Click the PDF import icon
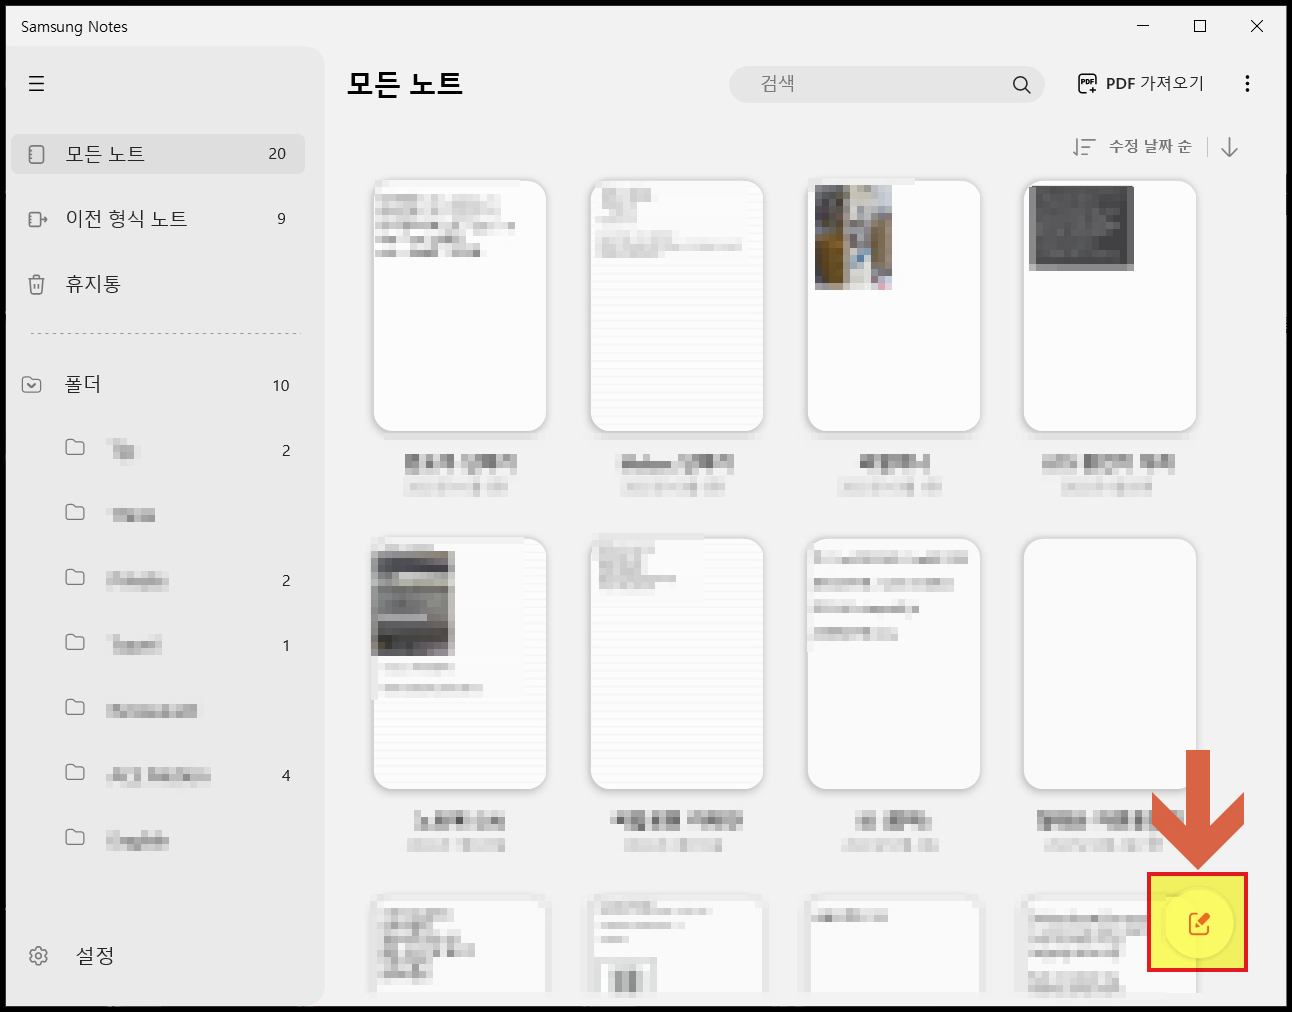 click(x=1087, y=84)
